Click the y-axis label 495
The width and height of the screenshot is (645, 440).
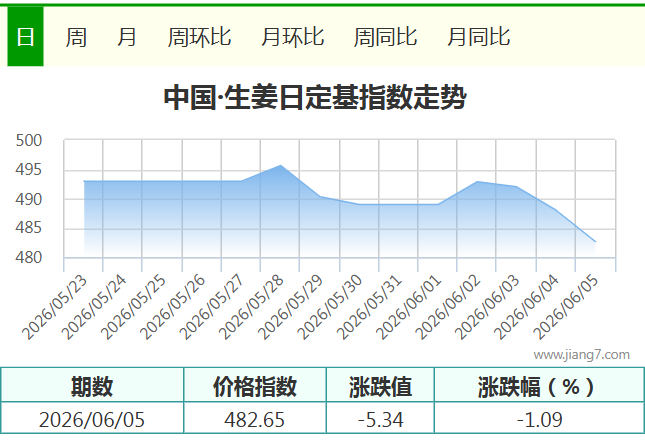tap(29, 169)
